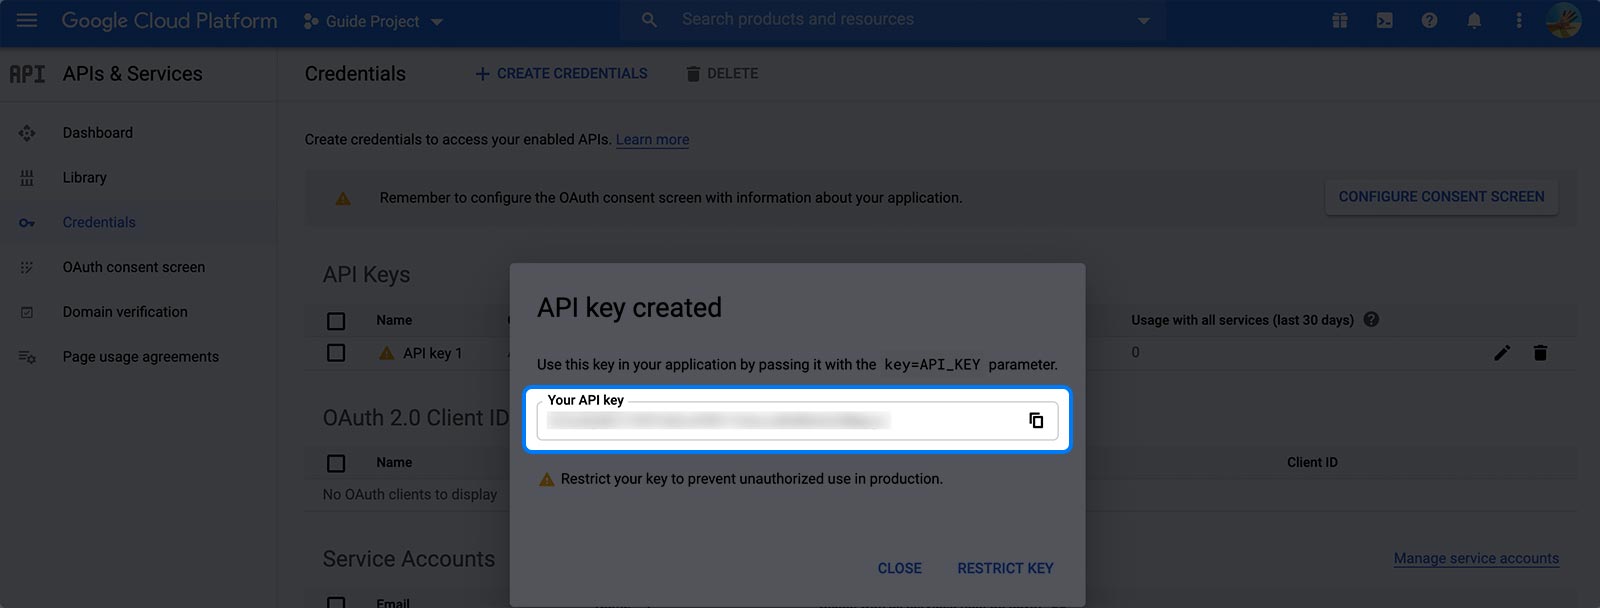This screenshot has width=1600, height=608.
Task: Open the Library page
Action: click(84, 178)
